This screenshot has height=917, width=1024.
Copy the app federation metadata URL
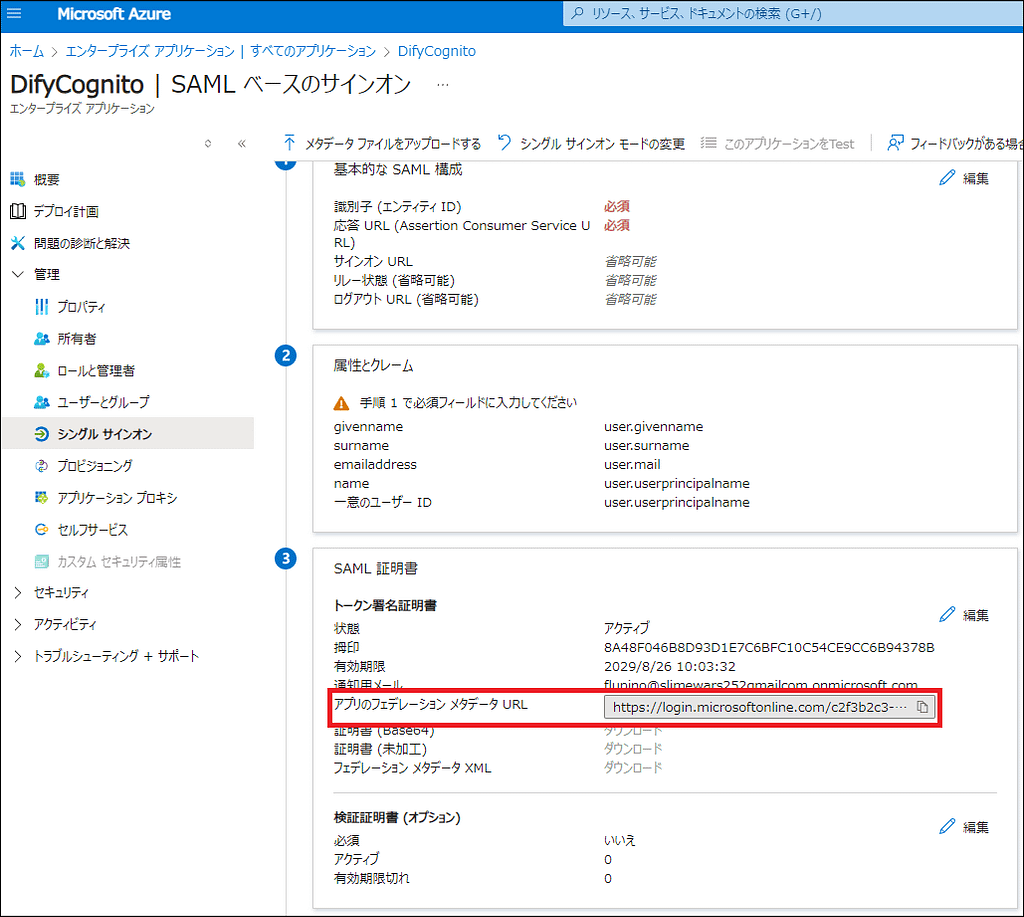[923, 707]
